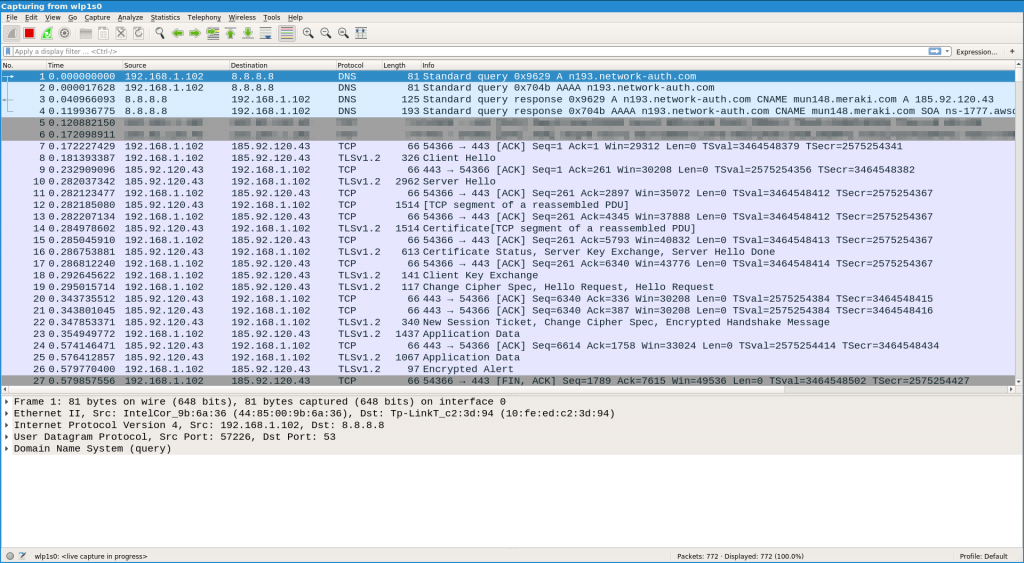Click the expert information status bar icon
The width and height of the screenshot is (1024, 563).
(10, 556)
